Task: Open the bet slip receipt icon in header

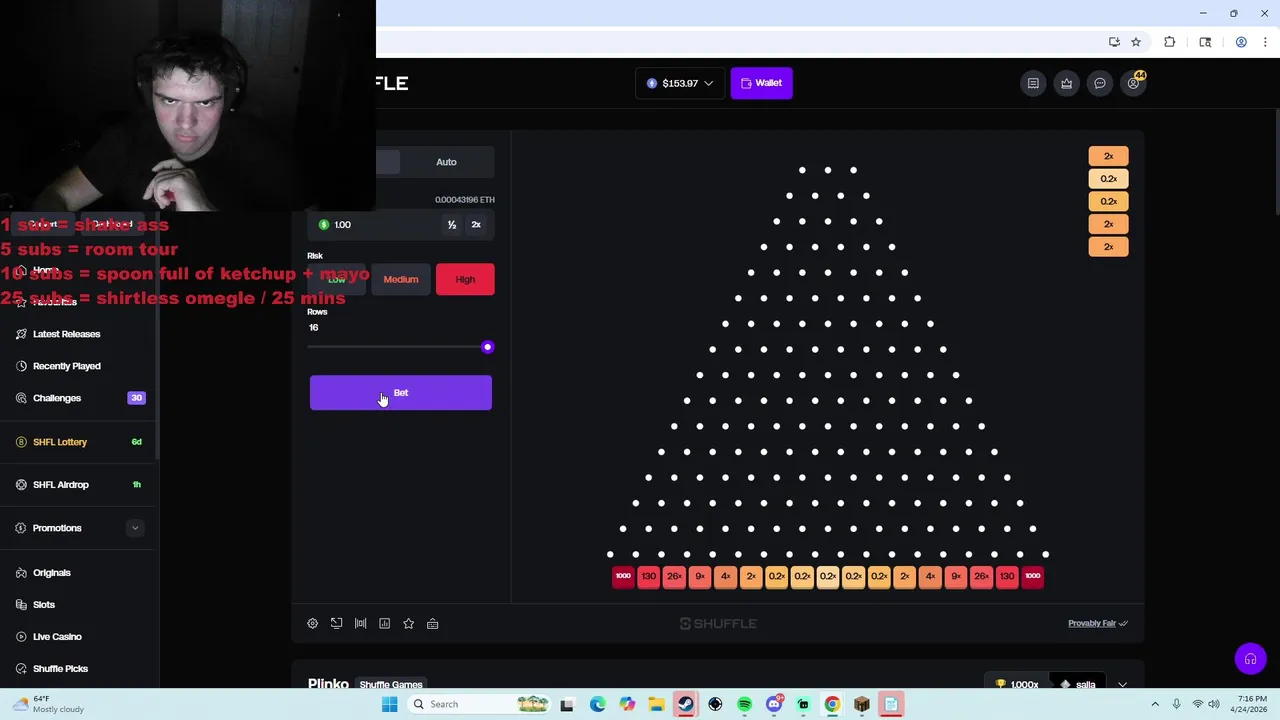Action: click(x=1033, y=83)
